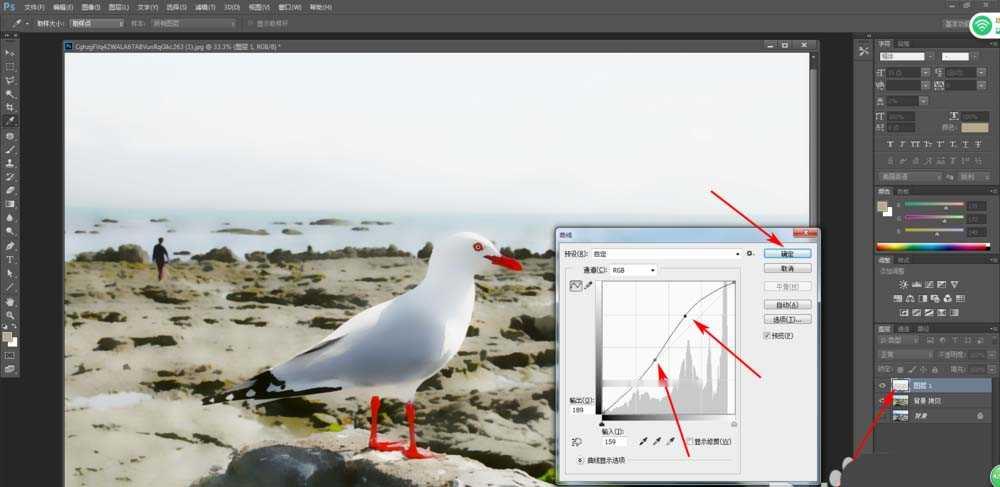Screen dimensions: 1000x487
Task: Click the Auto button in Curves
Action: coord(788,305)
